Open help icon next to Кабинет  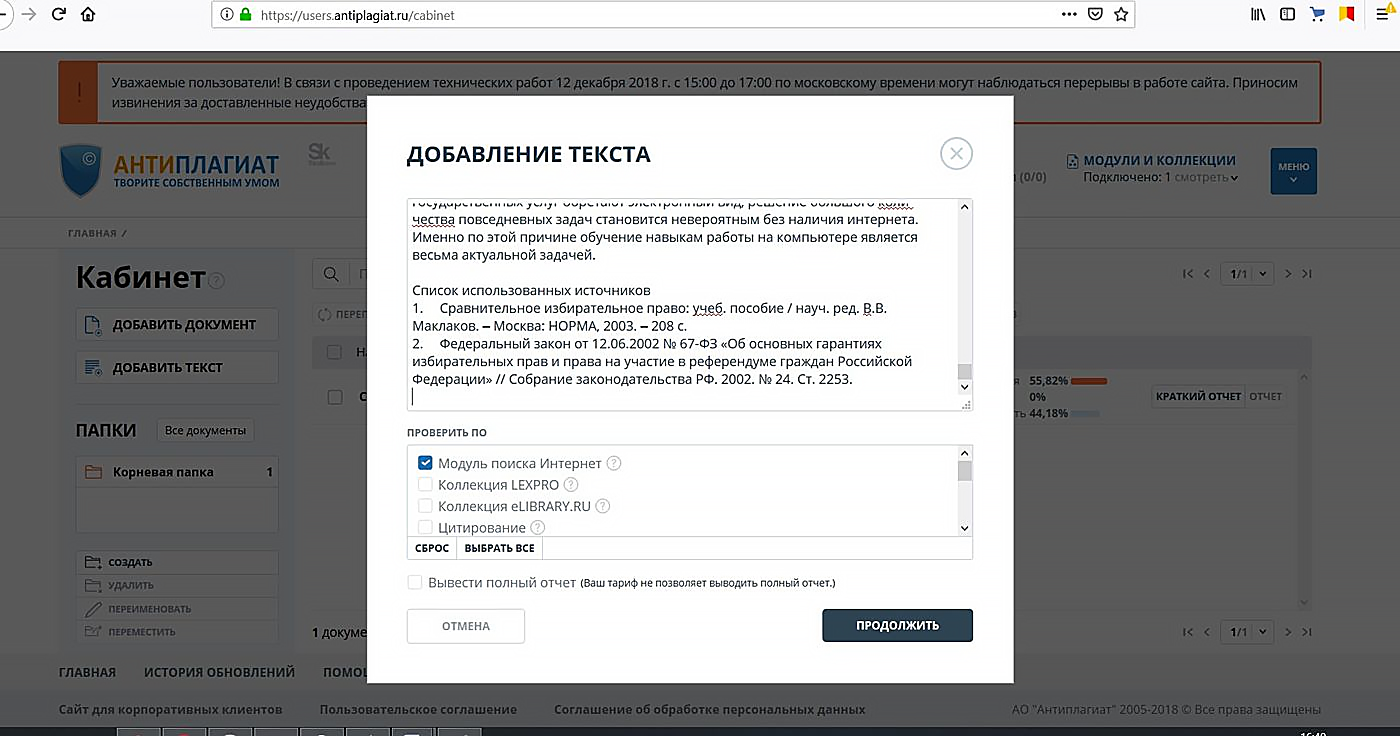[217, 281]
